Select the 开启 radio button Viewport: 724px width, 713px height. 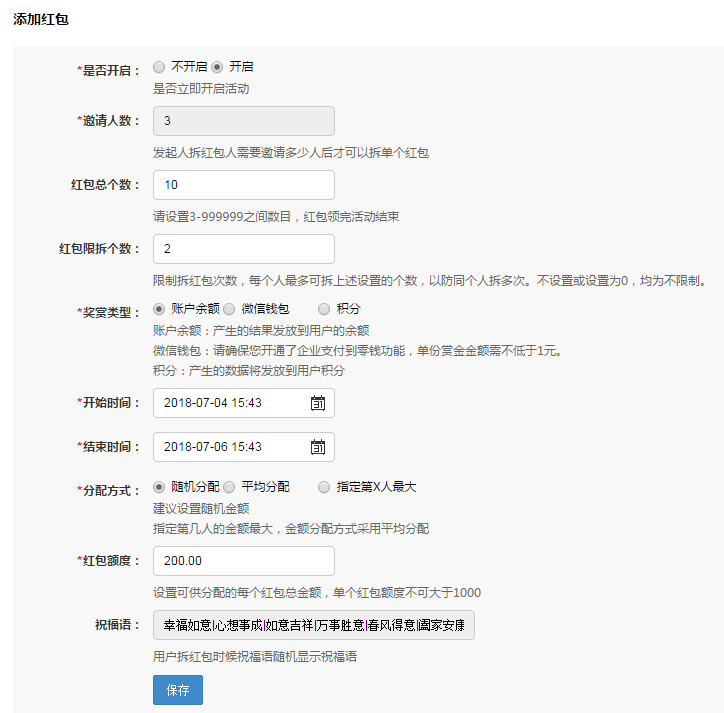click(217, 67)
